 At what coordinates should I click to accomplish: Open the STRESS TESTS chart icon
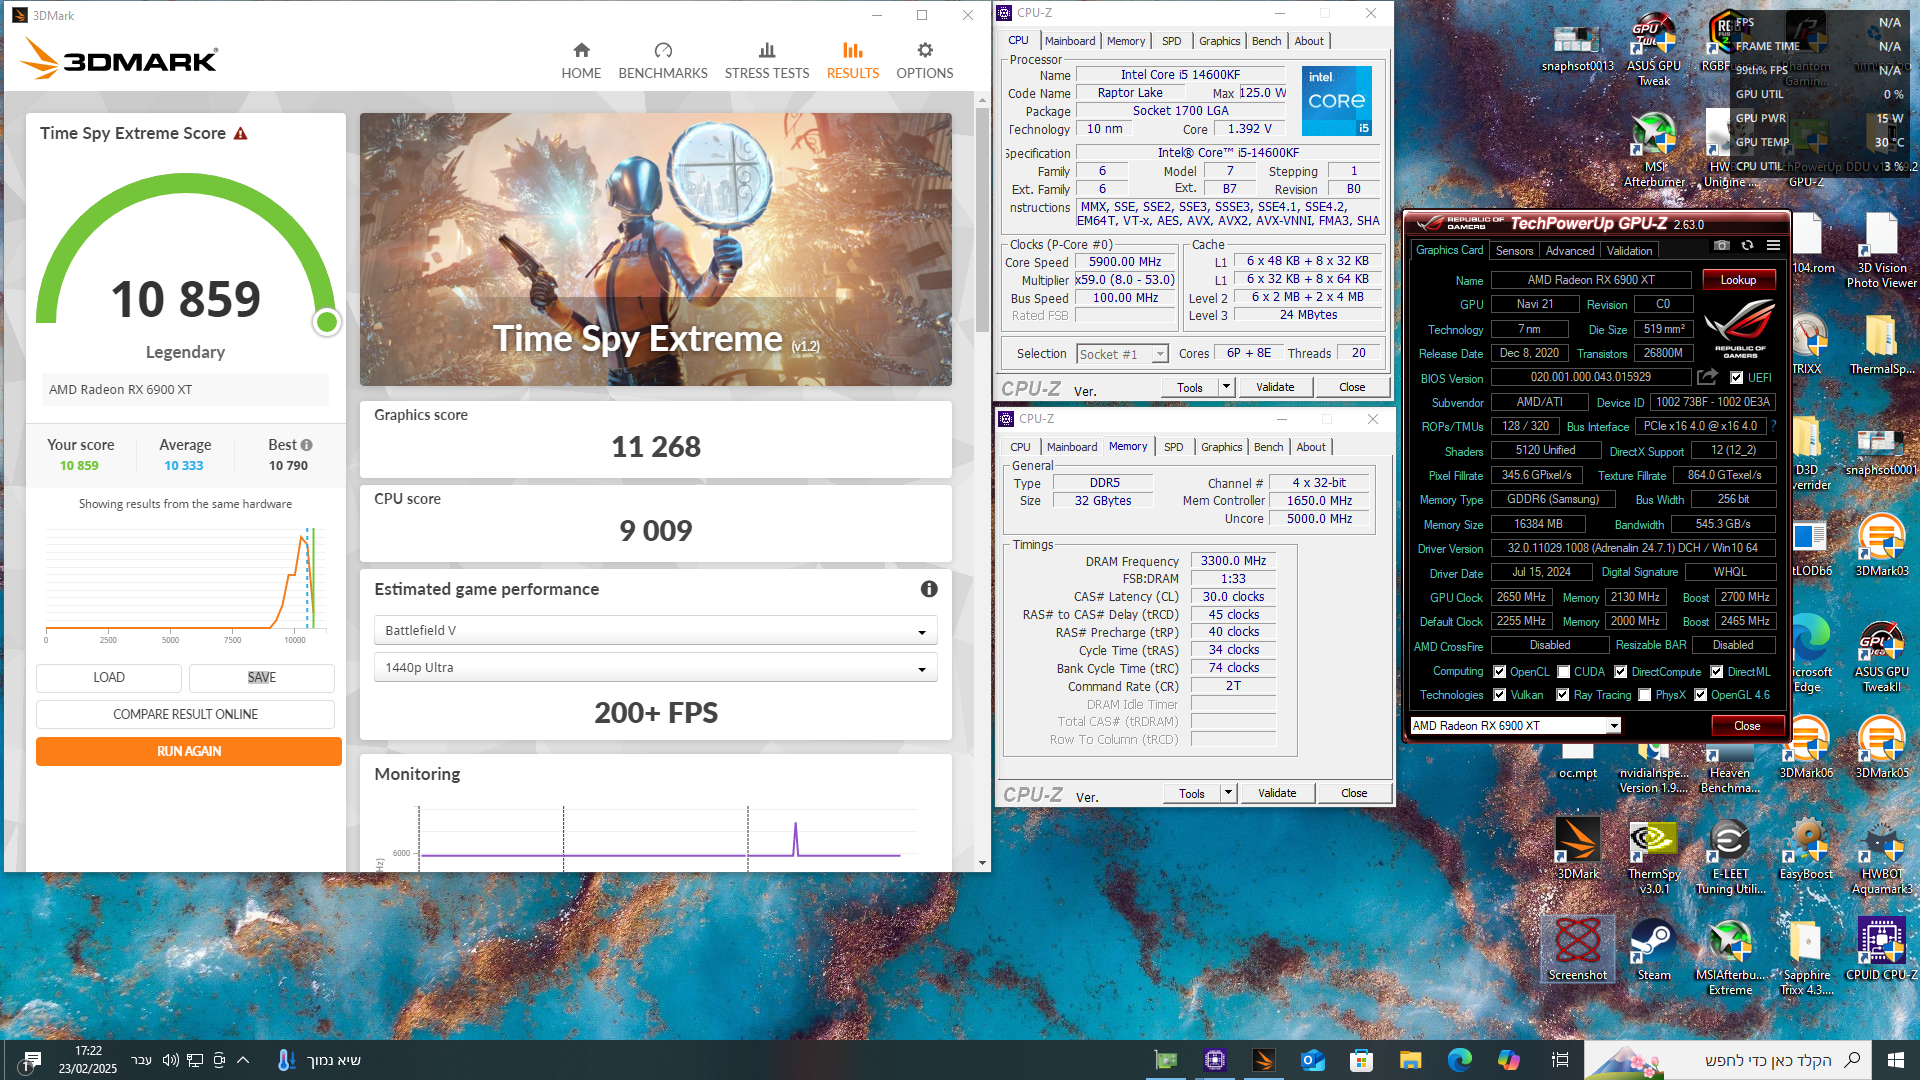click(767, 50)
